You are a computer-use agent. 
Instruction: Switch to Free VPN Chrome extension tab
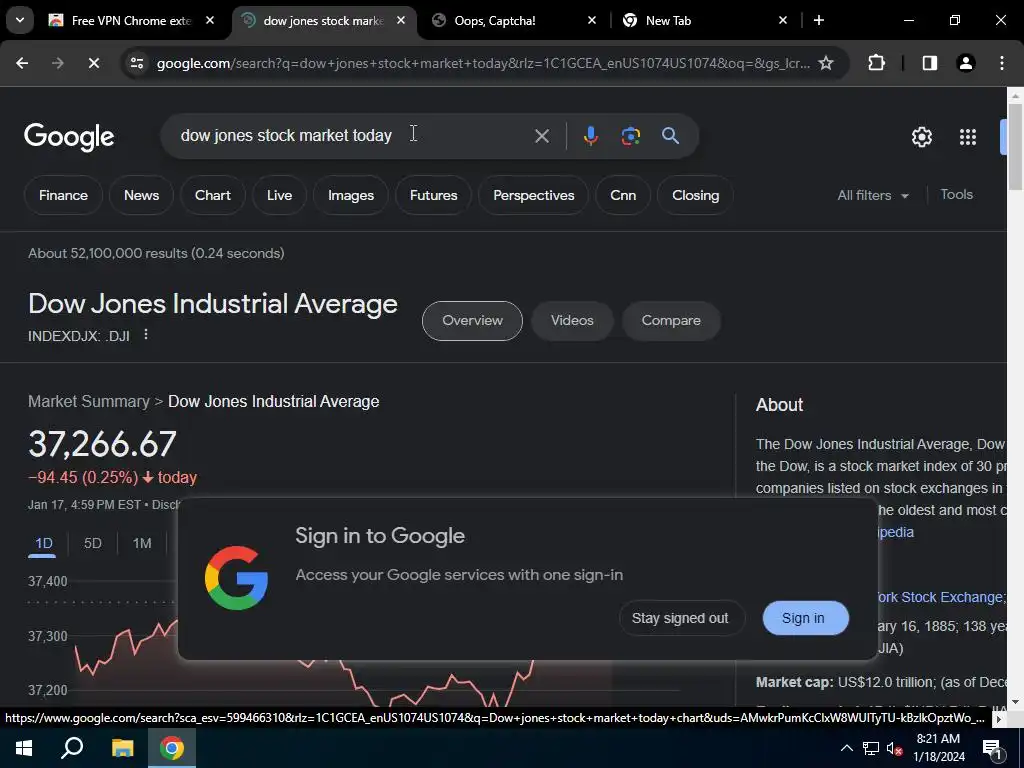click(x=131, y=20)
